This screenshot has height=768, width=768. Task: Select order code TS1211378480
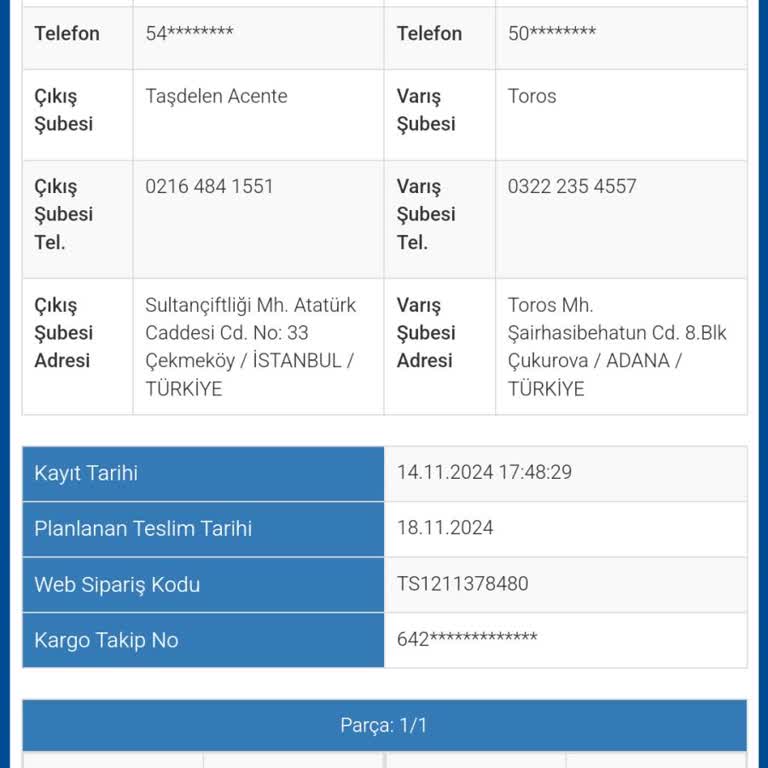(x=462, y=583)
